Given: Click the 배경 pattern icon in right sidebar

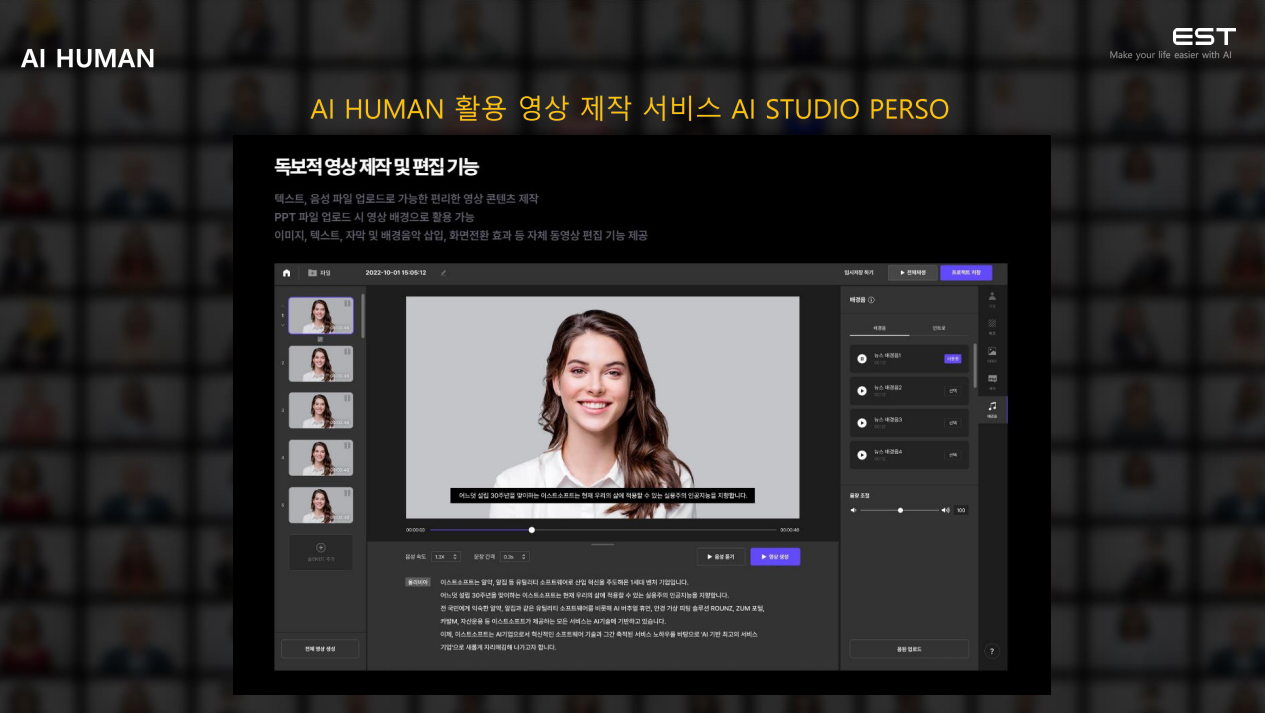Looking at the screenshot, I should [992, 324].
